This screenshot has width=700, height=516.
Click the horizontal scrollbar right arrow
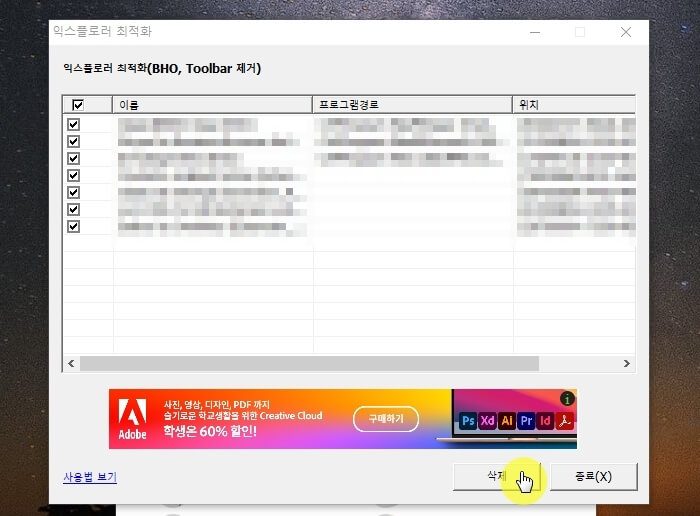(627, 363)
